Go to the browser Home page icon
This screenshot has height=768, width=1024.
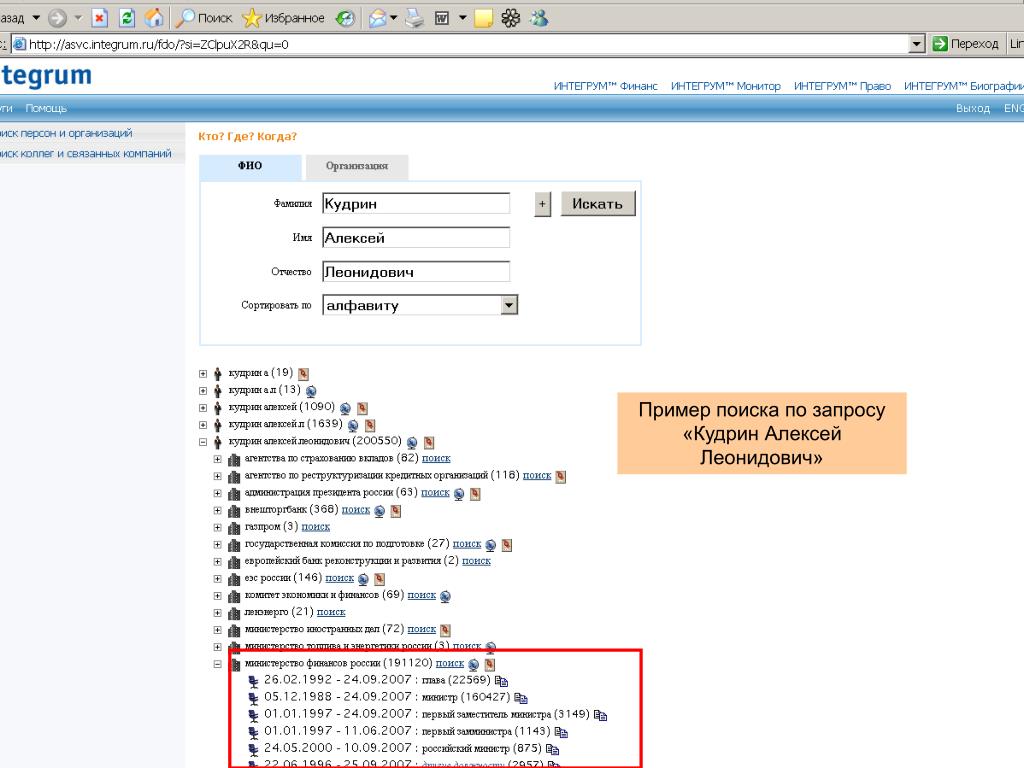click(154, 18)
